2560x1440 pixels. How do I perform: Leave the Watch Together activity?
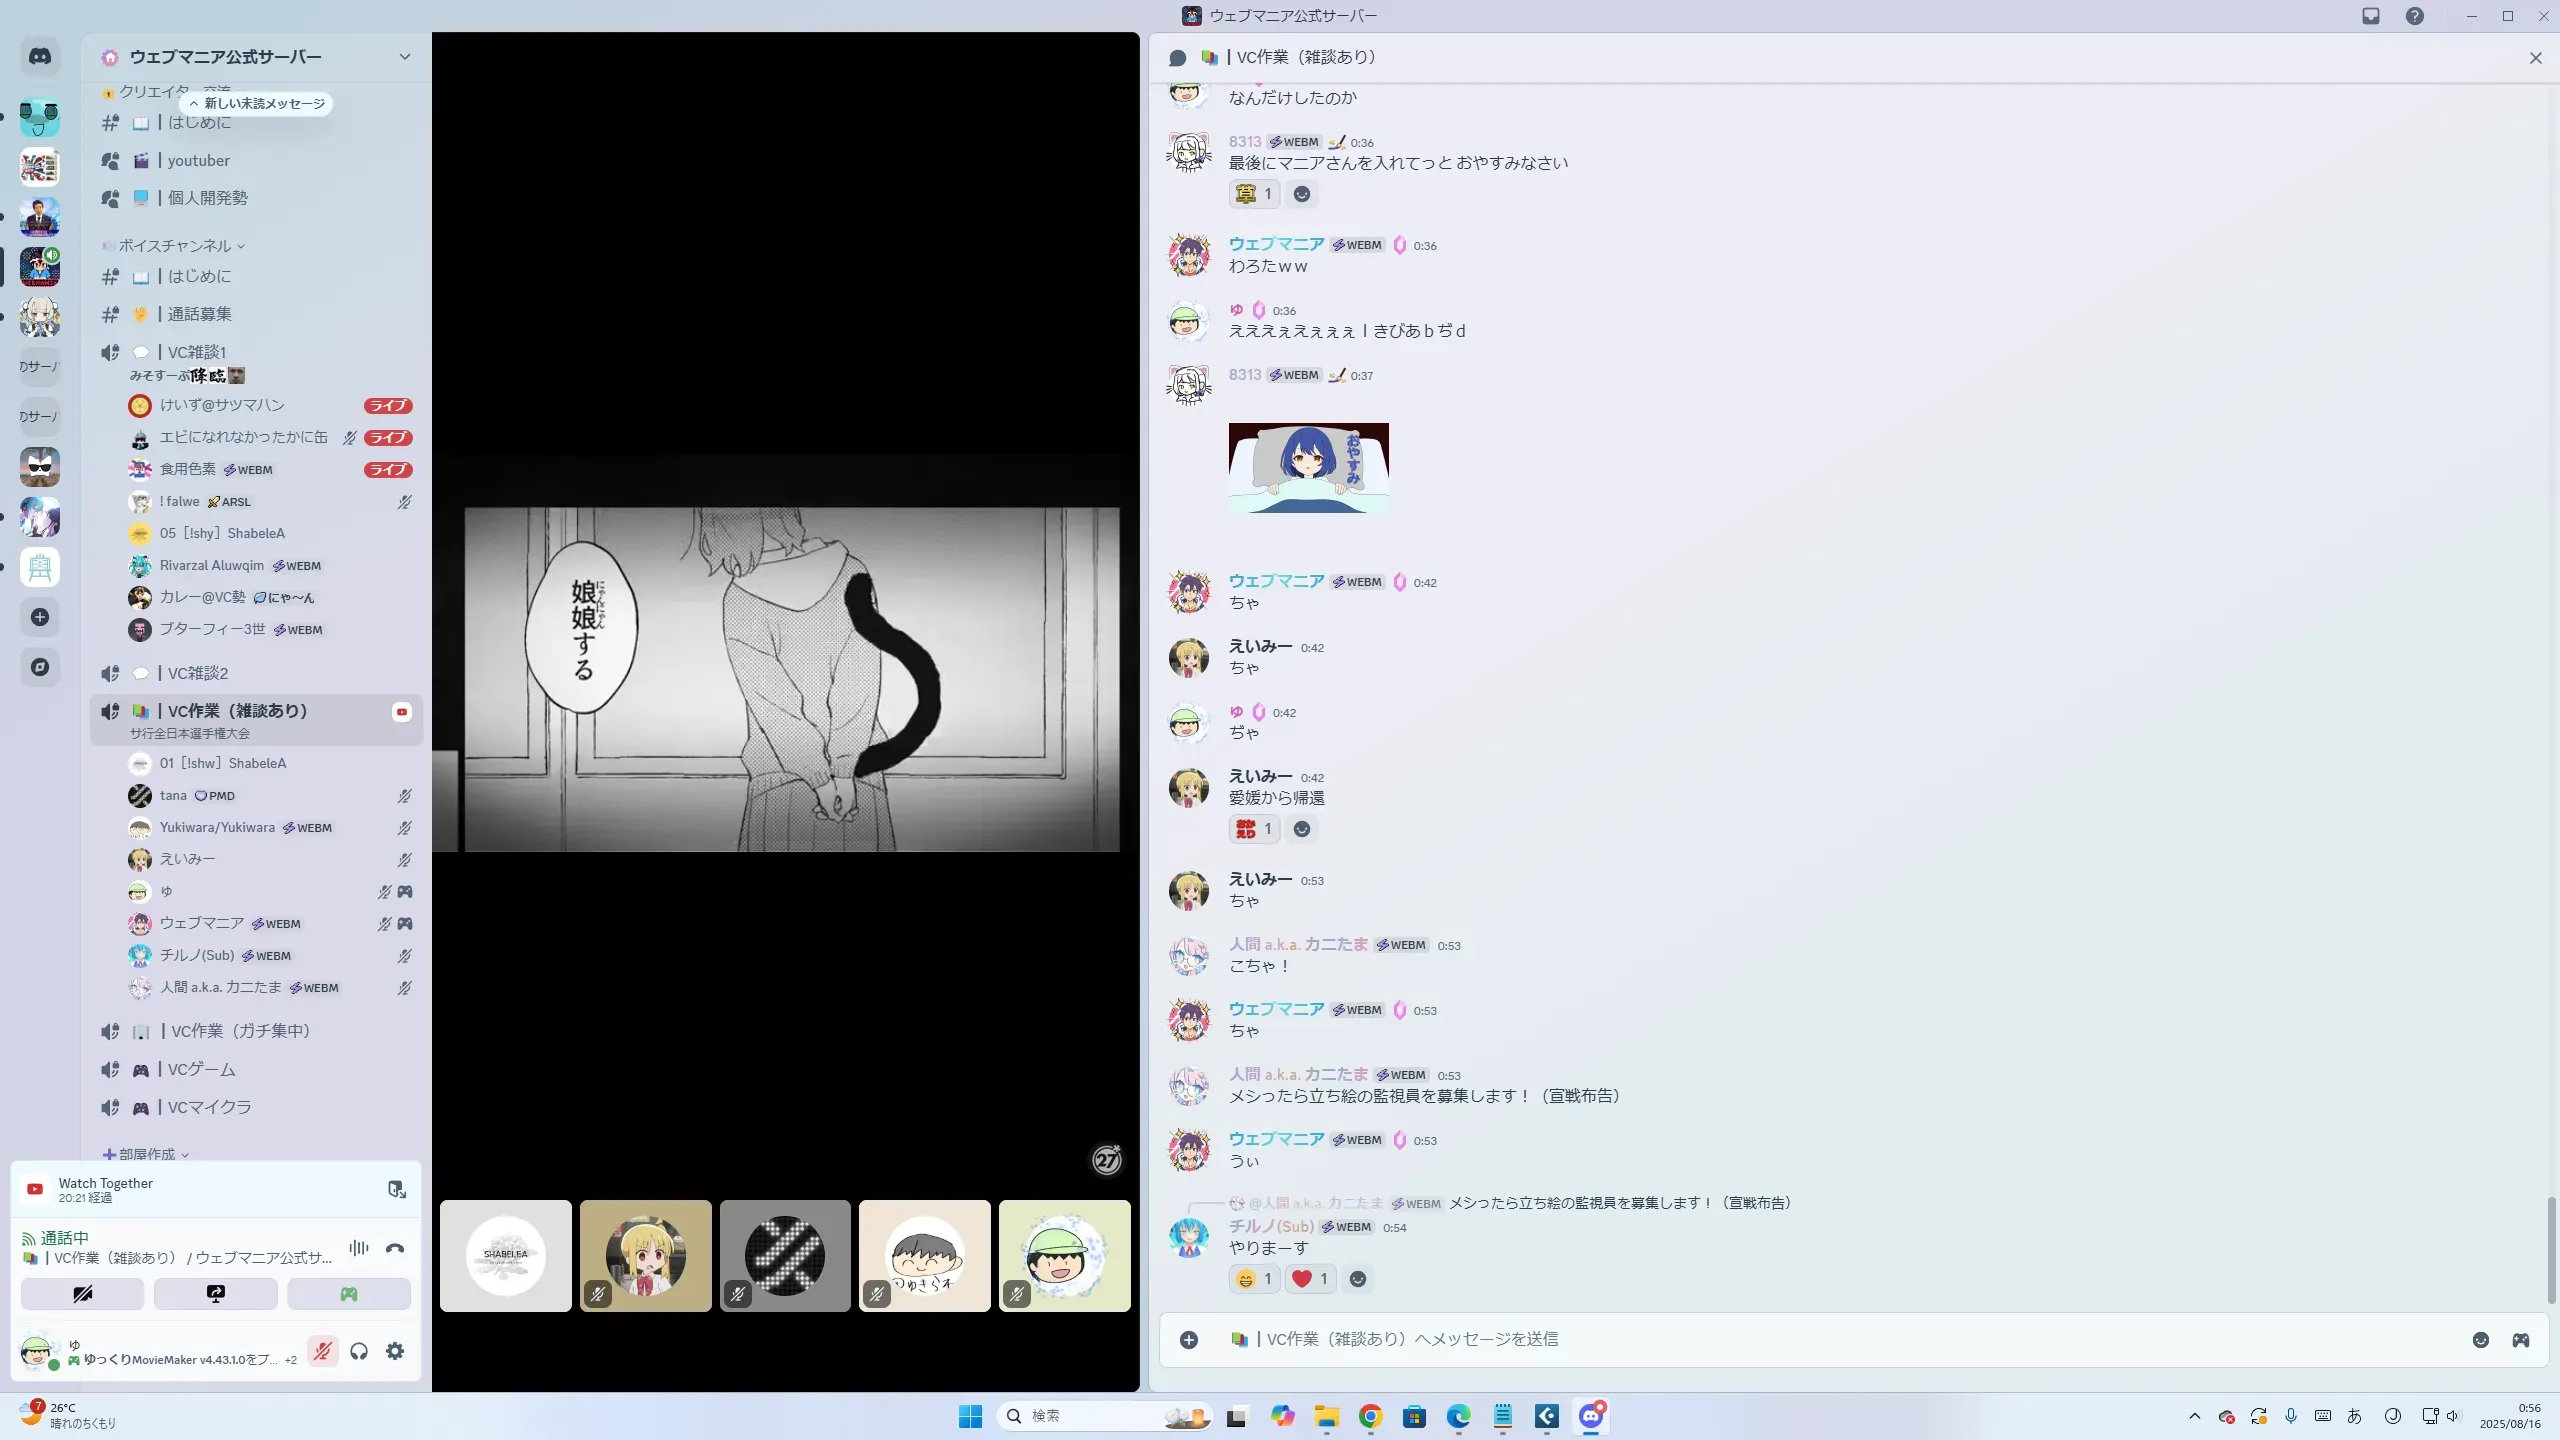[x=396, y=1189]
